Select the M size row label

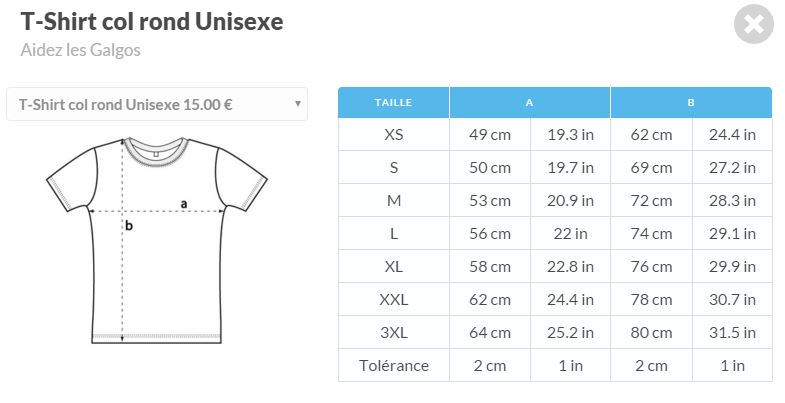[x=394, y=201]
